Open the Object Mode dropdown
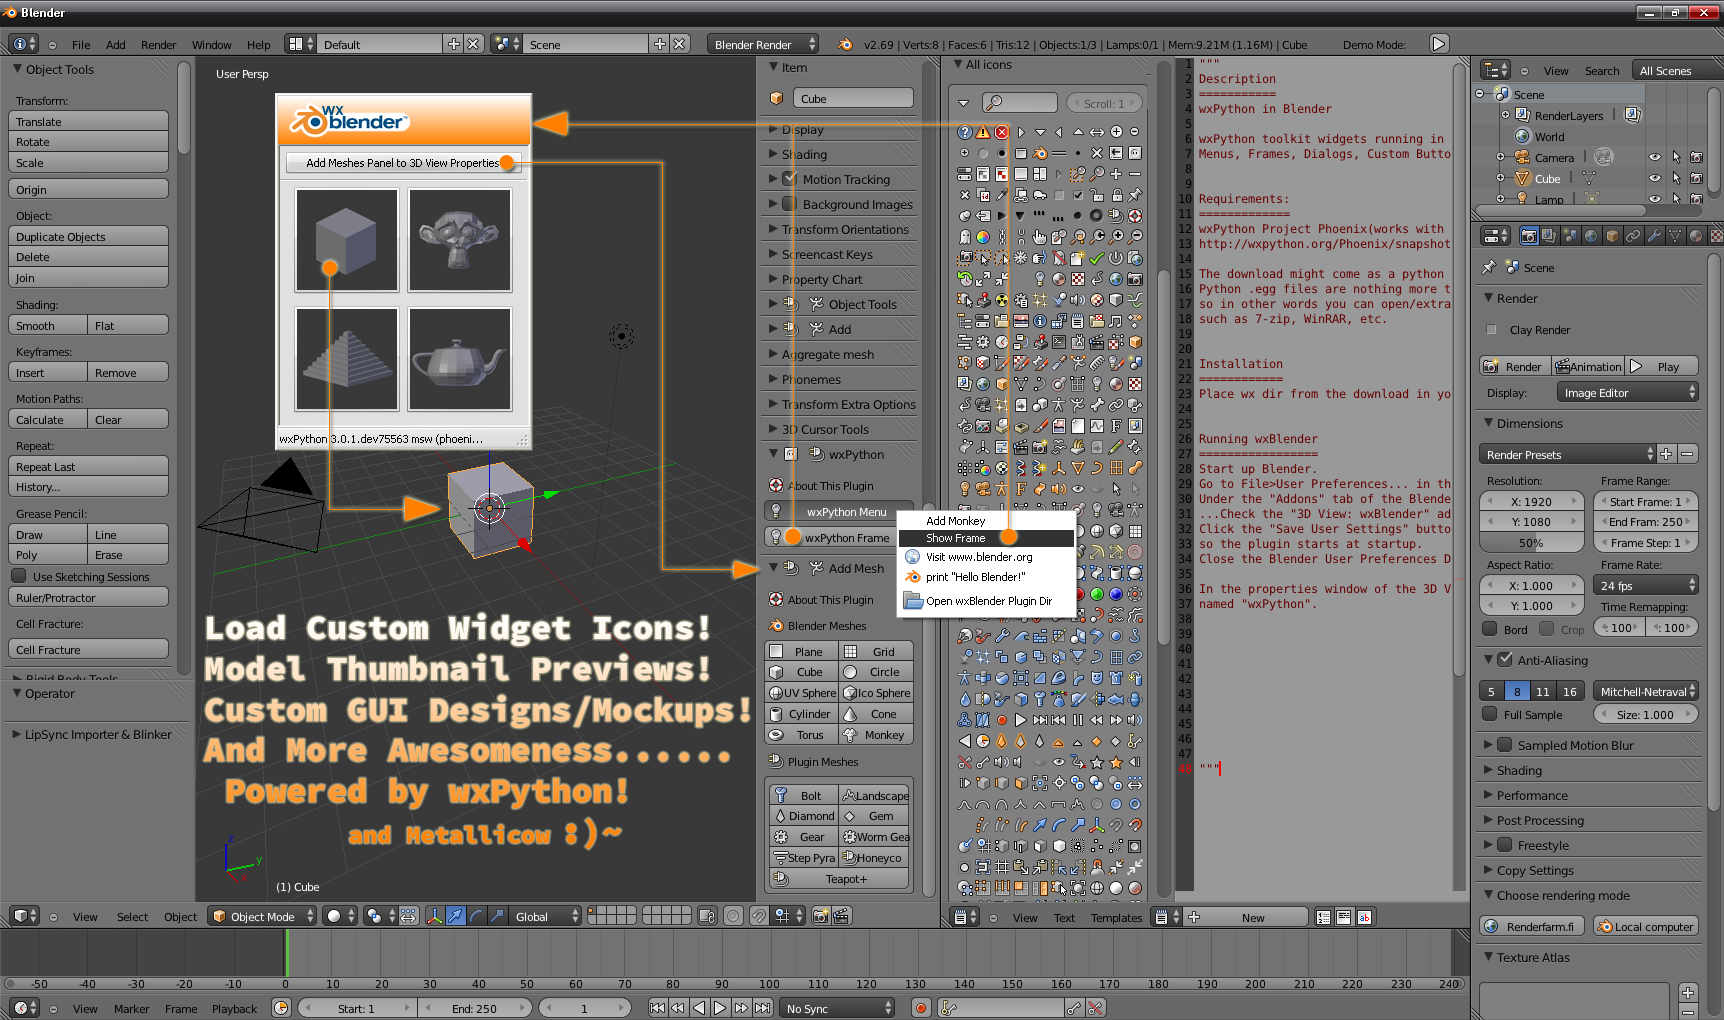Image resolution: width=1724 pixels, height=1020 pixels. [263, 916]
